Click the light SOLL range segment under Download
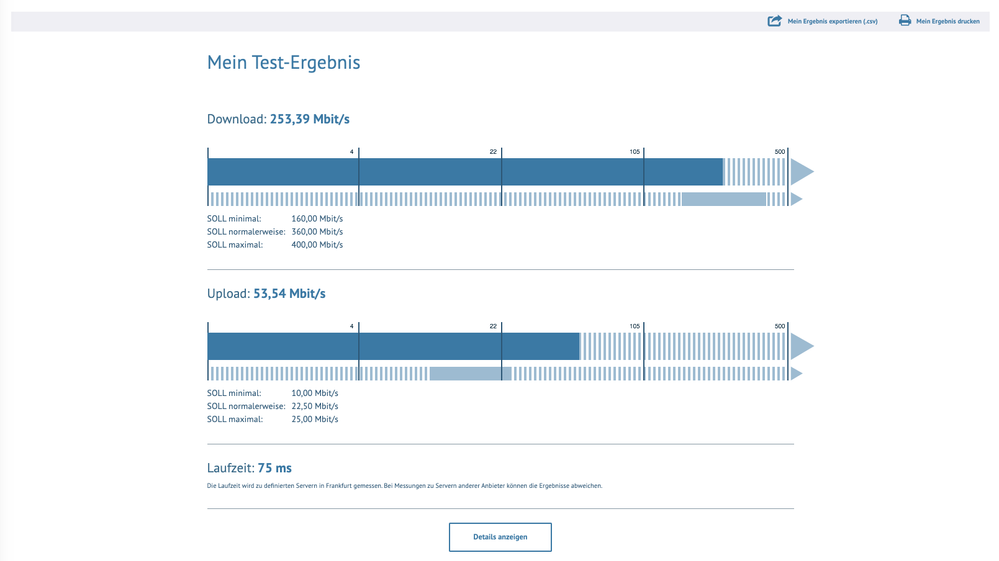Image resolution: width=999 pixels, height=561 pixels. tap(723, 199)
